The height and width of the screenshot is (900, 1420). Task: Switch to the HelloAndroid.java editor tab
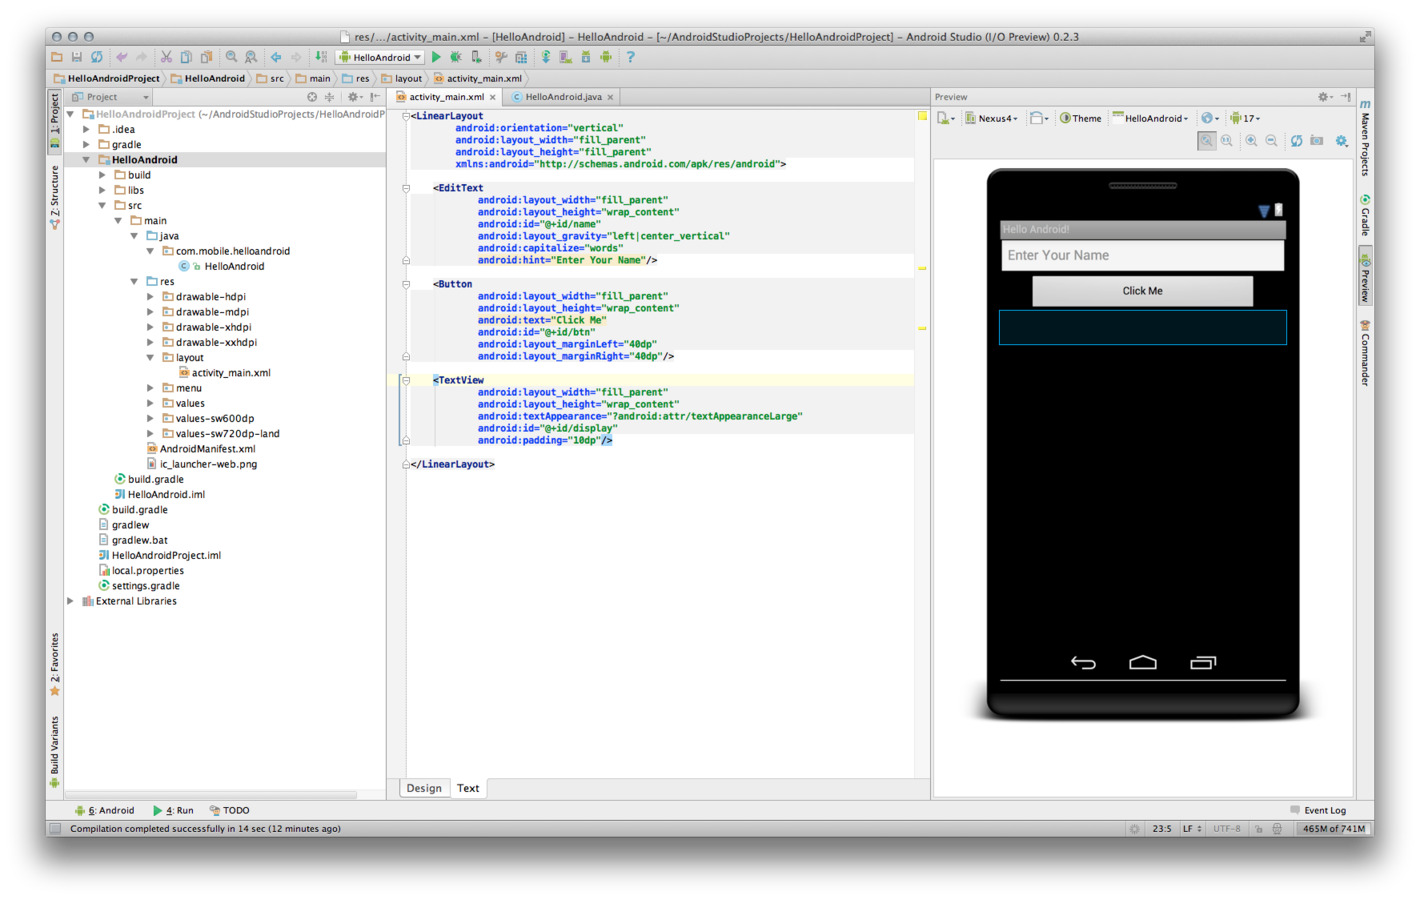[x=563, y=97]
